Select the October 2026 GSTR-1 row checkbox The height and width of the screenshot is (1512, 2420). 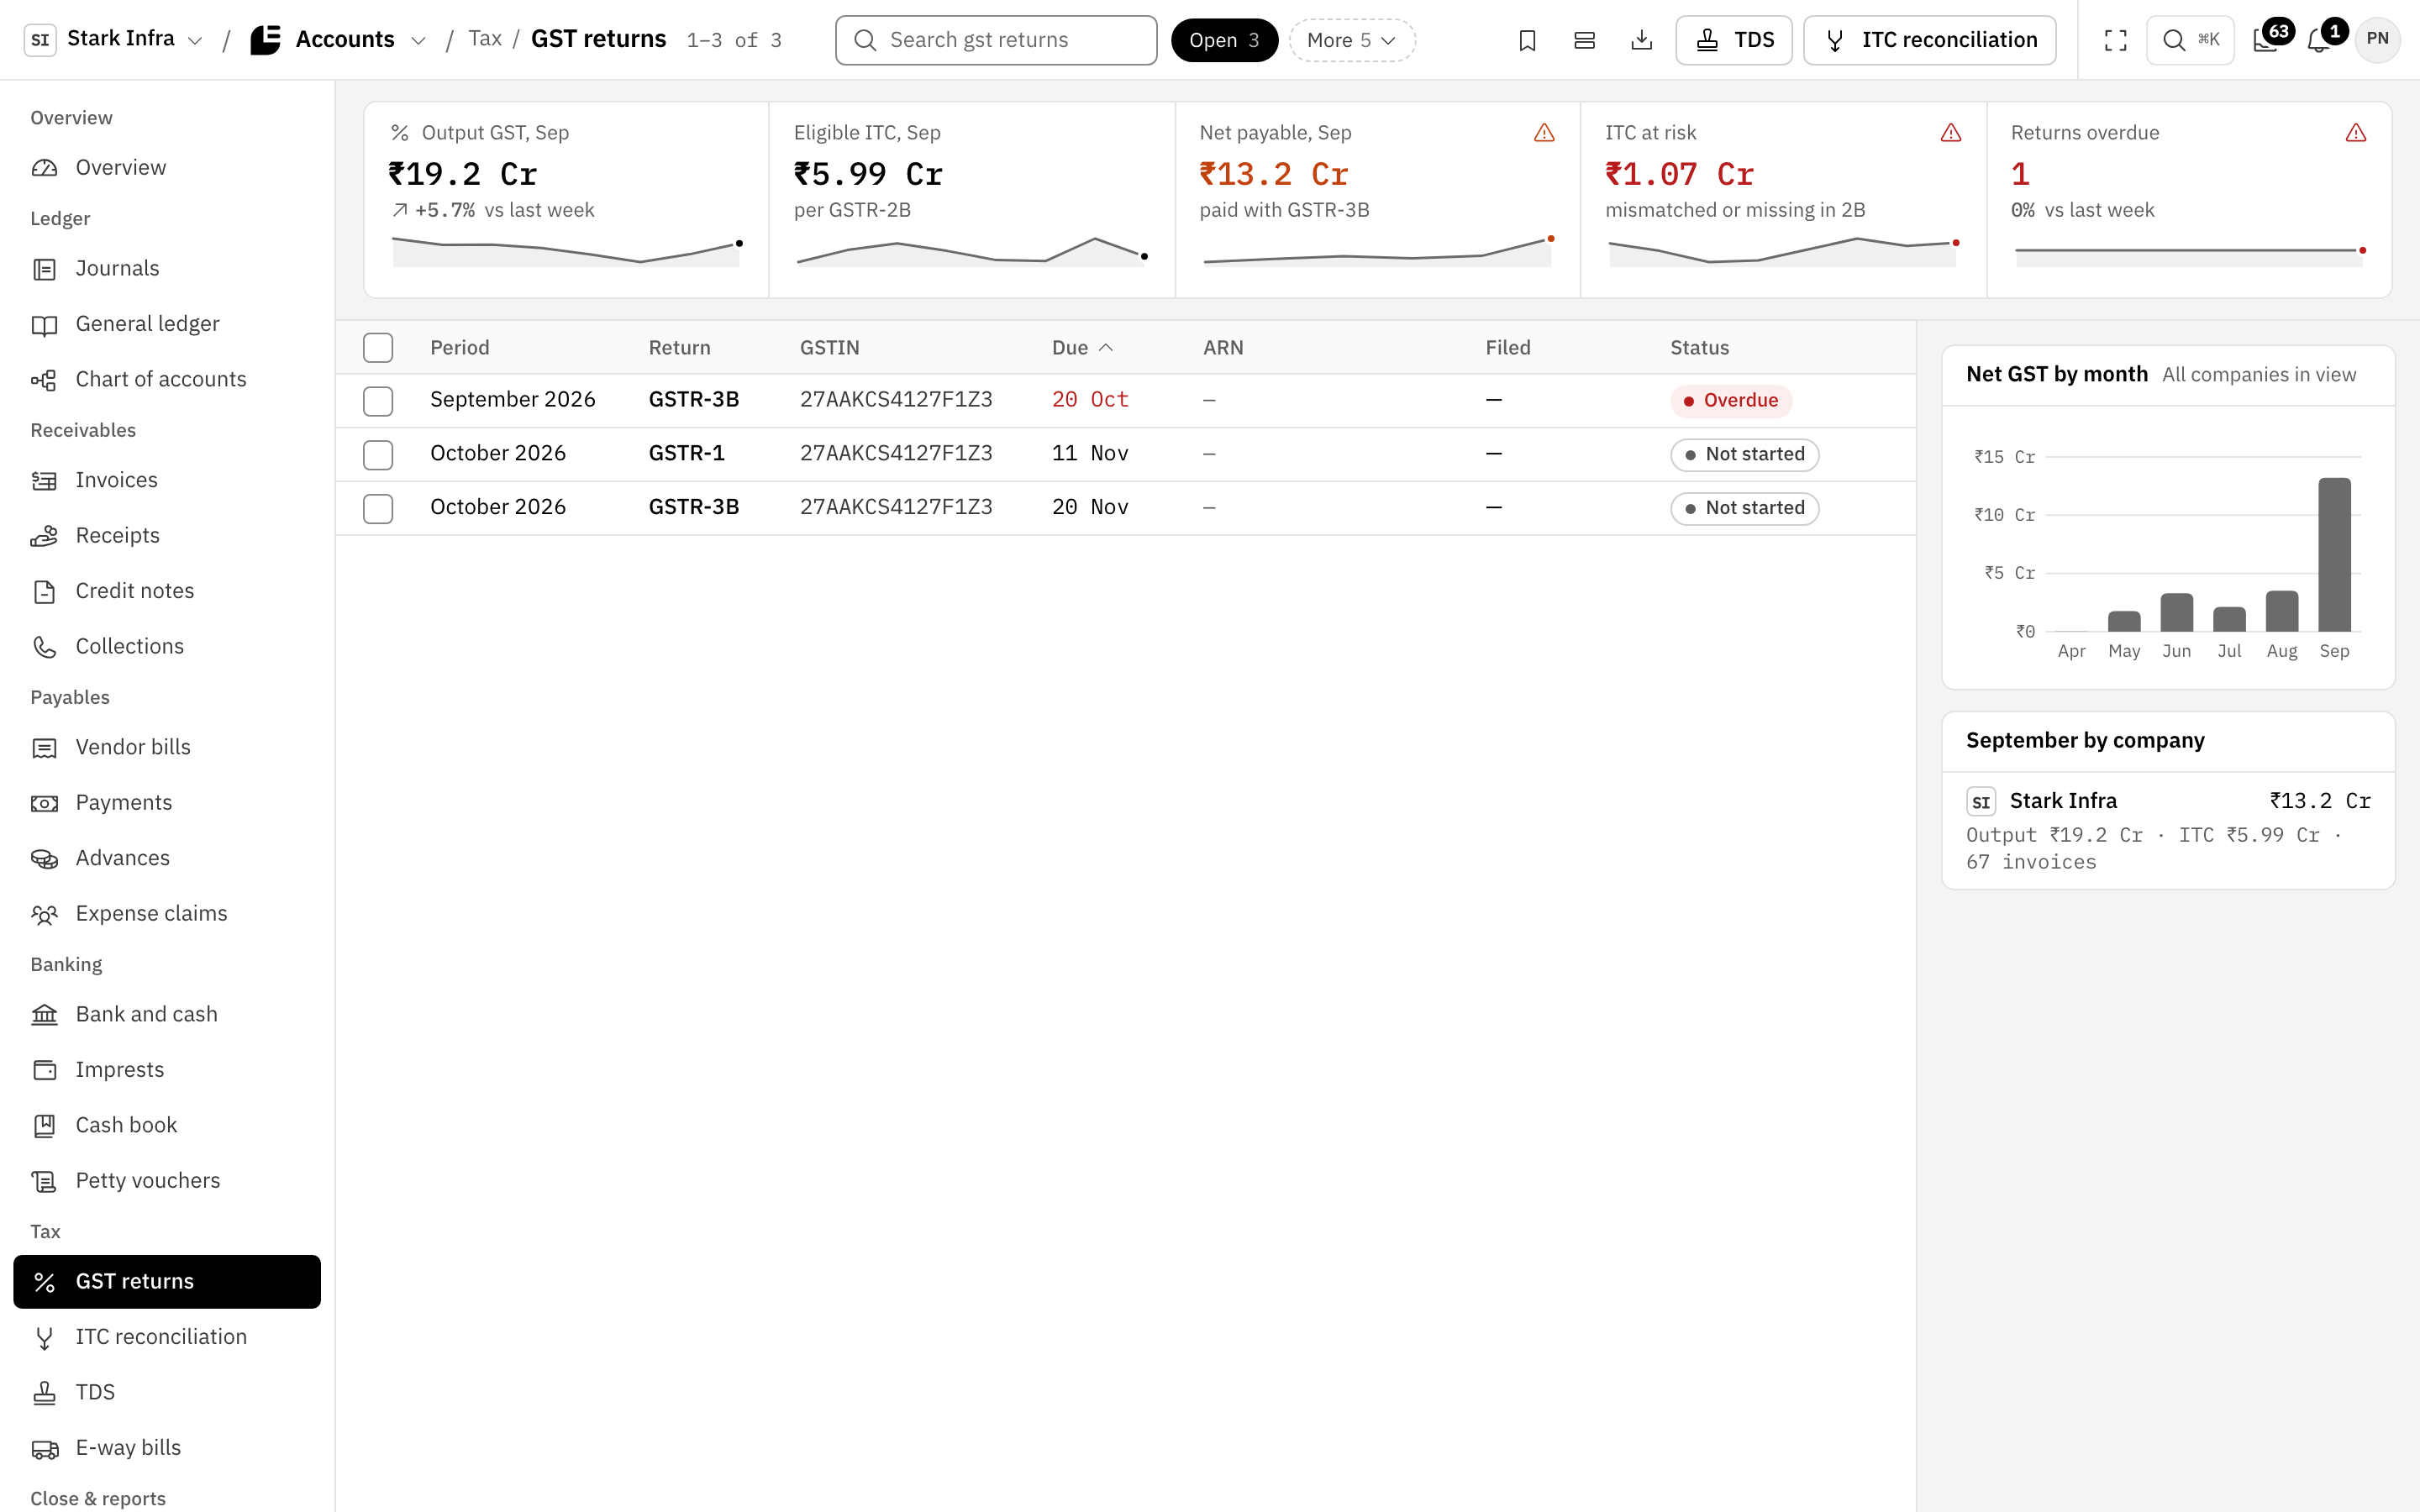[x=378, y=455]
